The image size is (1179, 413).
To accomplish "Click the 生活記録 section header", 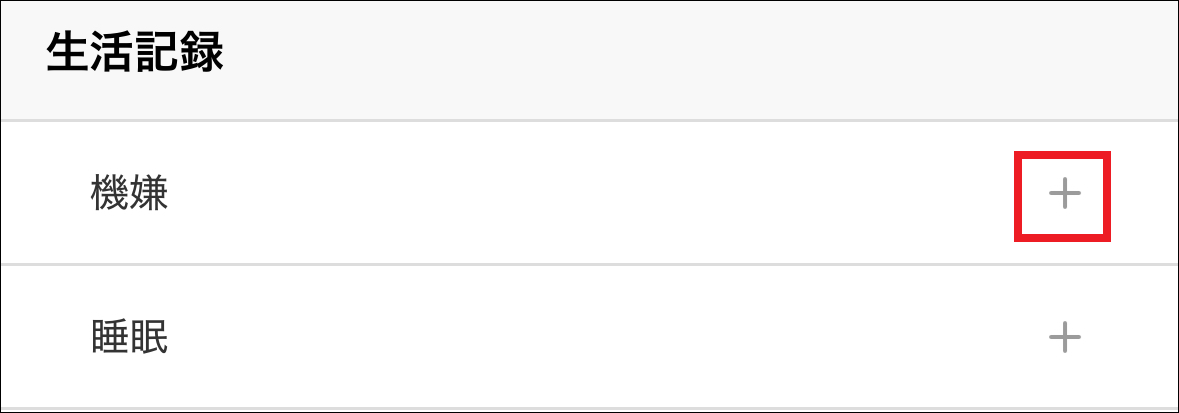I will coord(134,55).
